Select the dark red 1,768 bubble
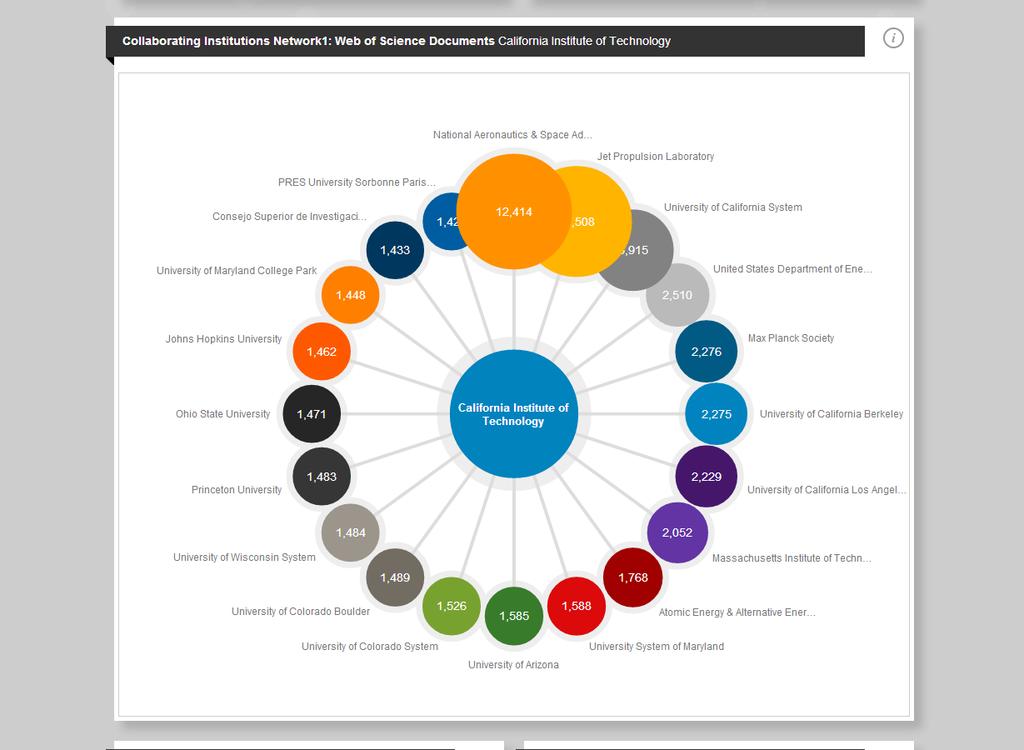 coord(633,578)
